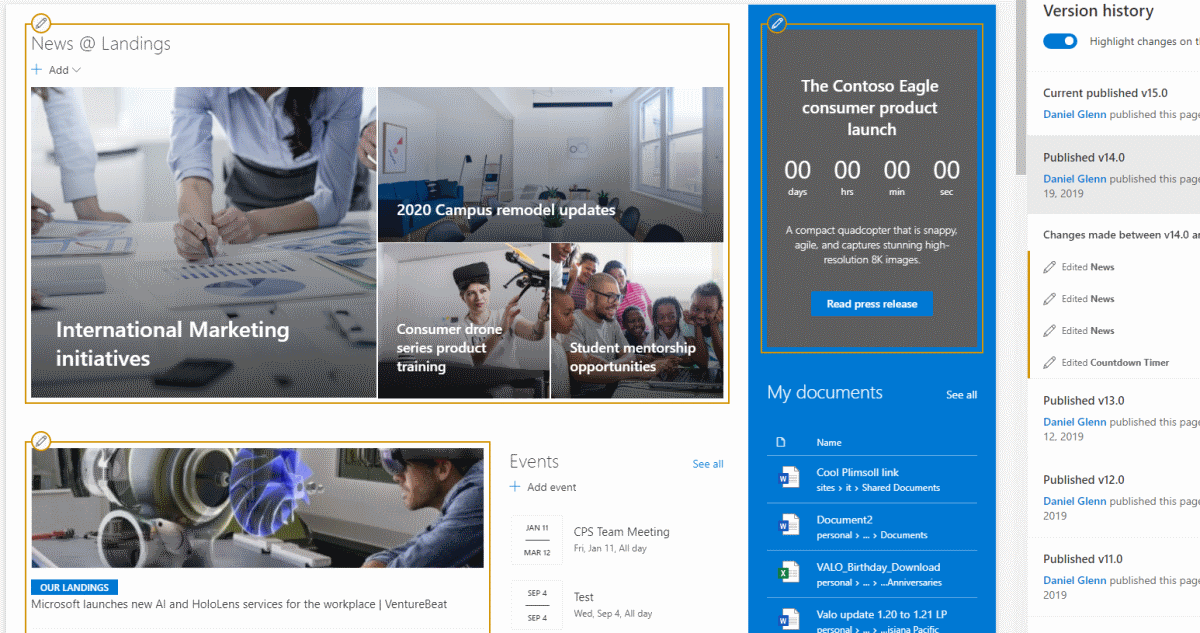Select the CPS Team Meeting event

click(621, 531)
